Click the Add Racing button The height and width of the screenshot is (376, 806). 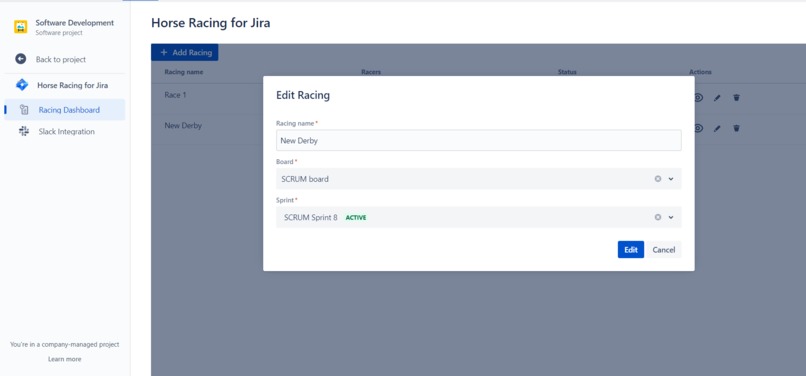[185, 52]
